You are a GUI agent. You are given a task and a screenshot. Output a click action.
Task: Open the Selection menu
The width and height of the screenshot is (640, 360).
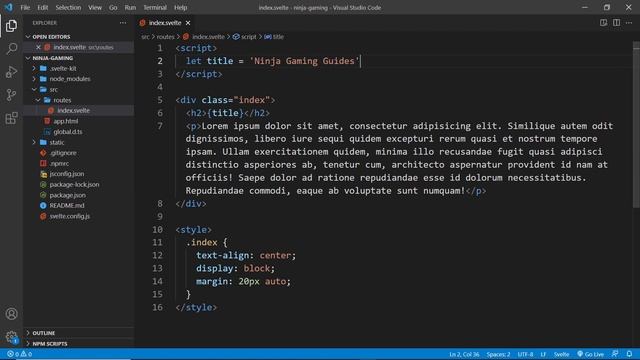(68, 7)
